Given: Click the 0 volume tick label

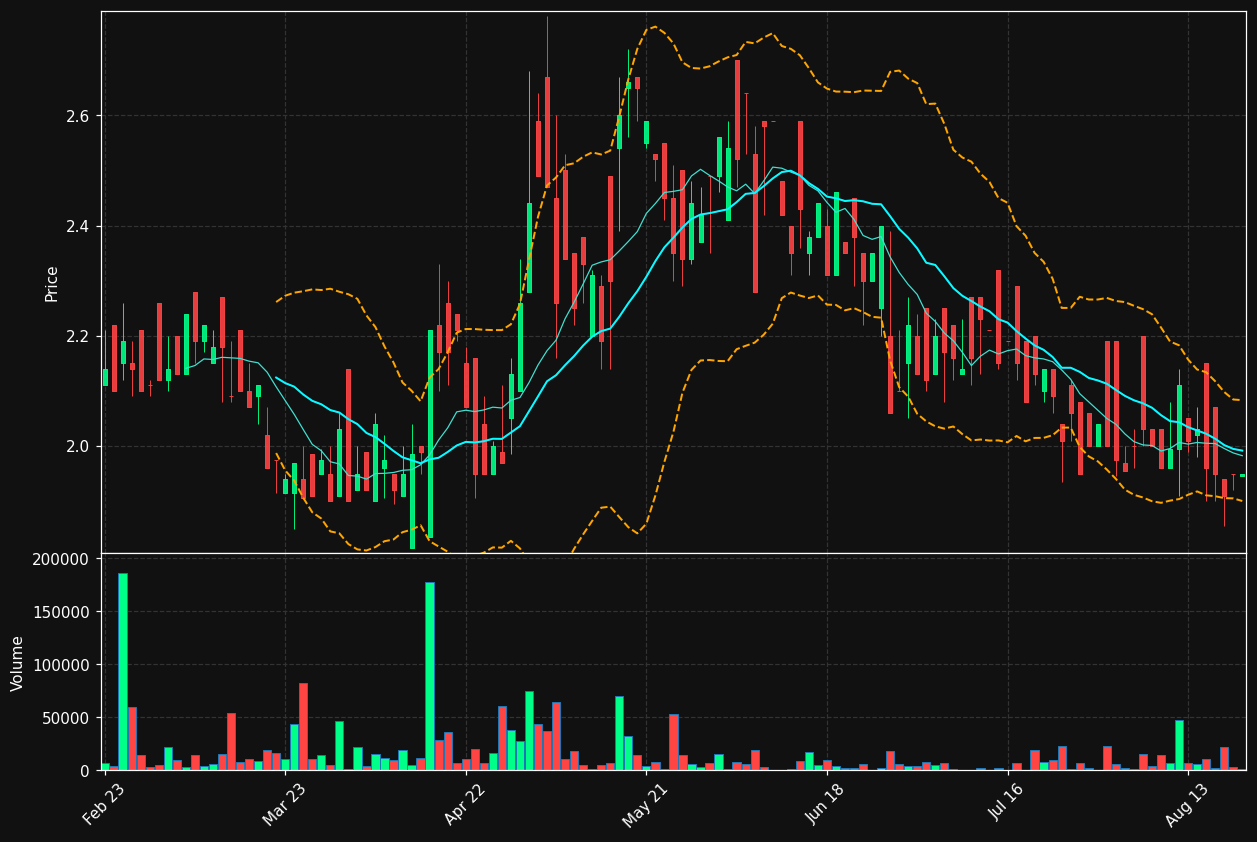Looking at the screenshot, I should pos(84,771).
